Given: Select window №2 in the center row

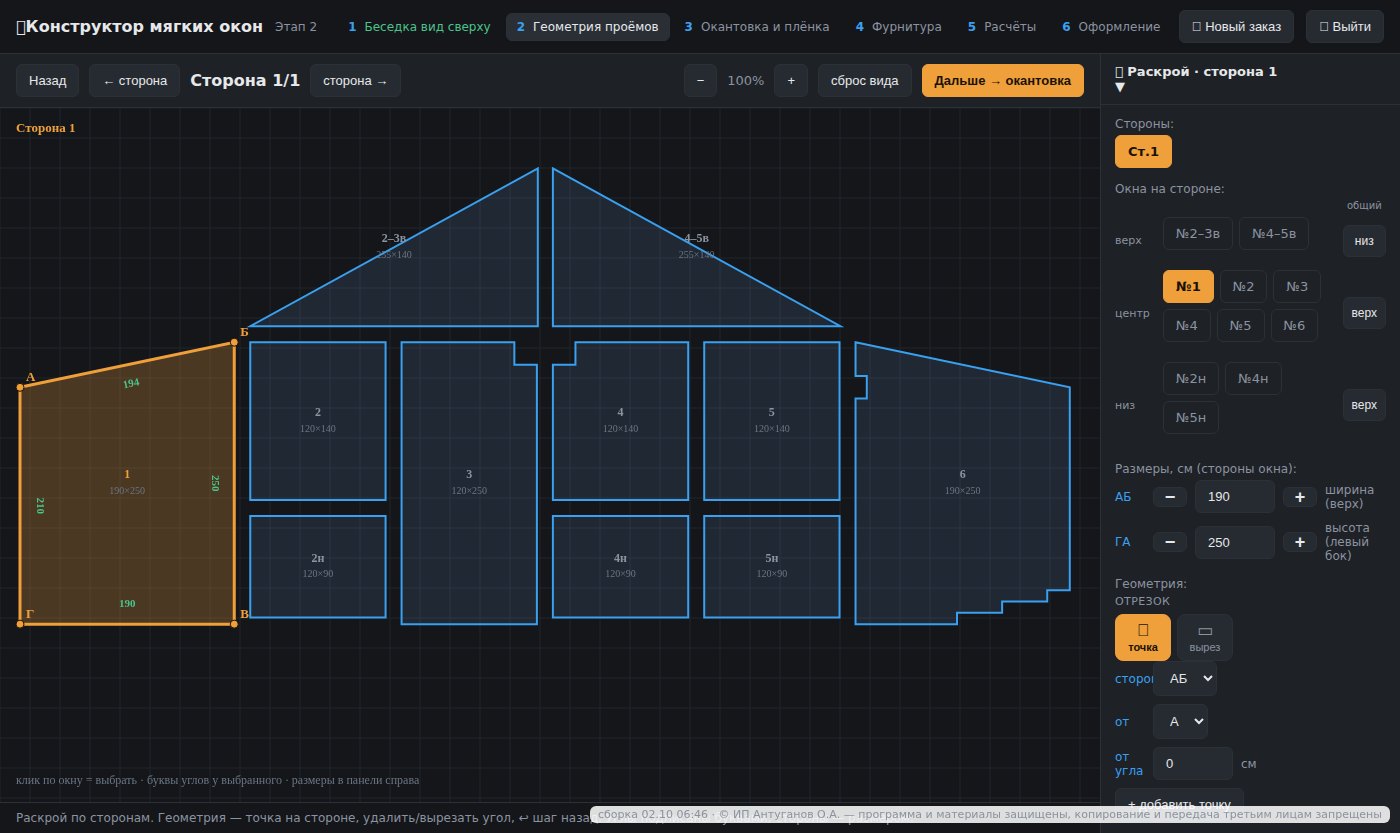Looking at the screenshot, I should [x=1243, y=286].
